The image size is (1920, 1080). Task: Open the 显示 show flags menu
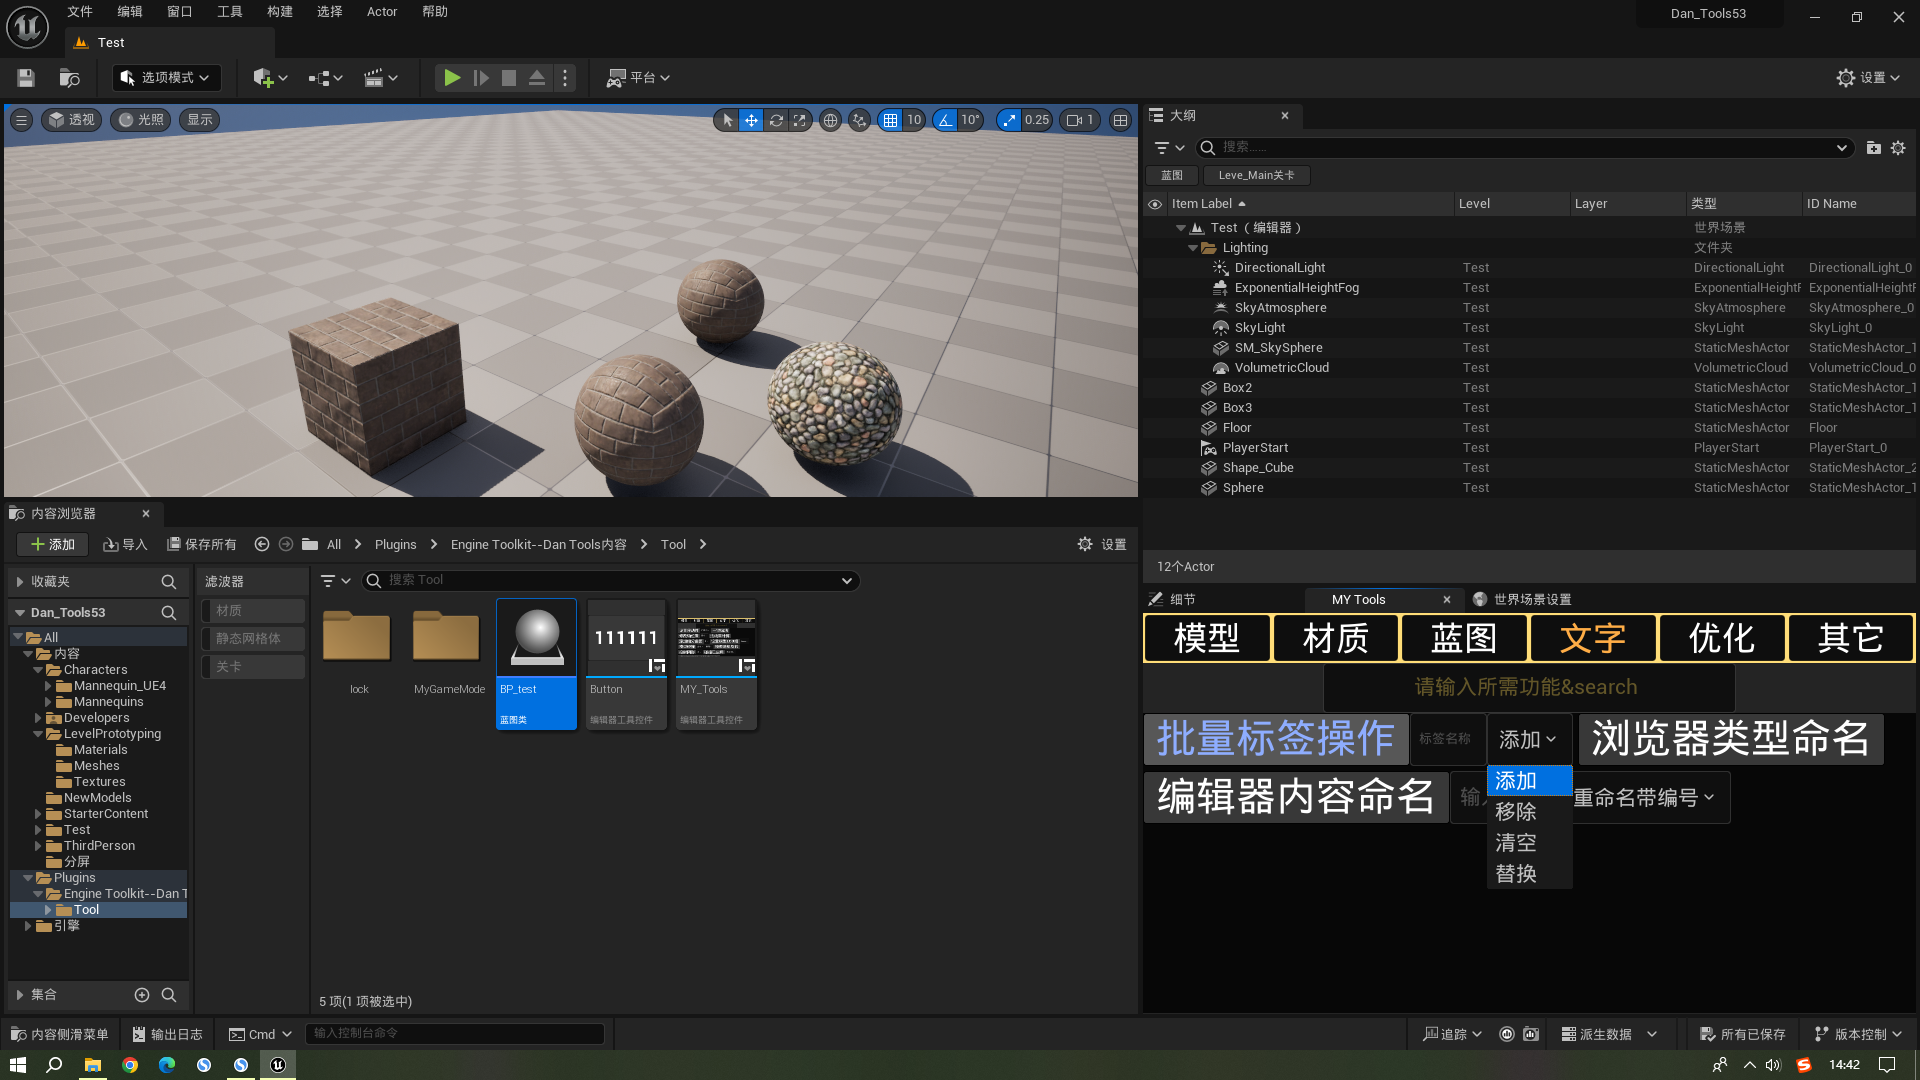click(x=200, y=120)
